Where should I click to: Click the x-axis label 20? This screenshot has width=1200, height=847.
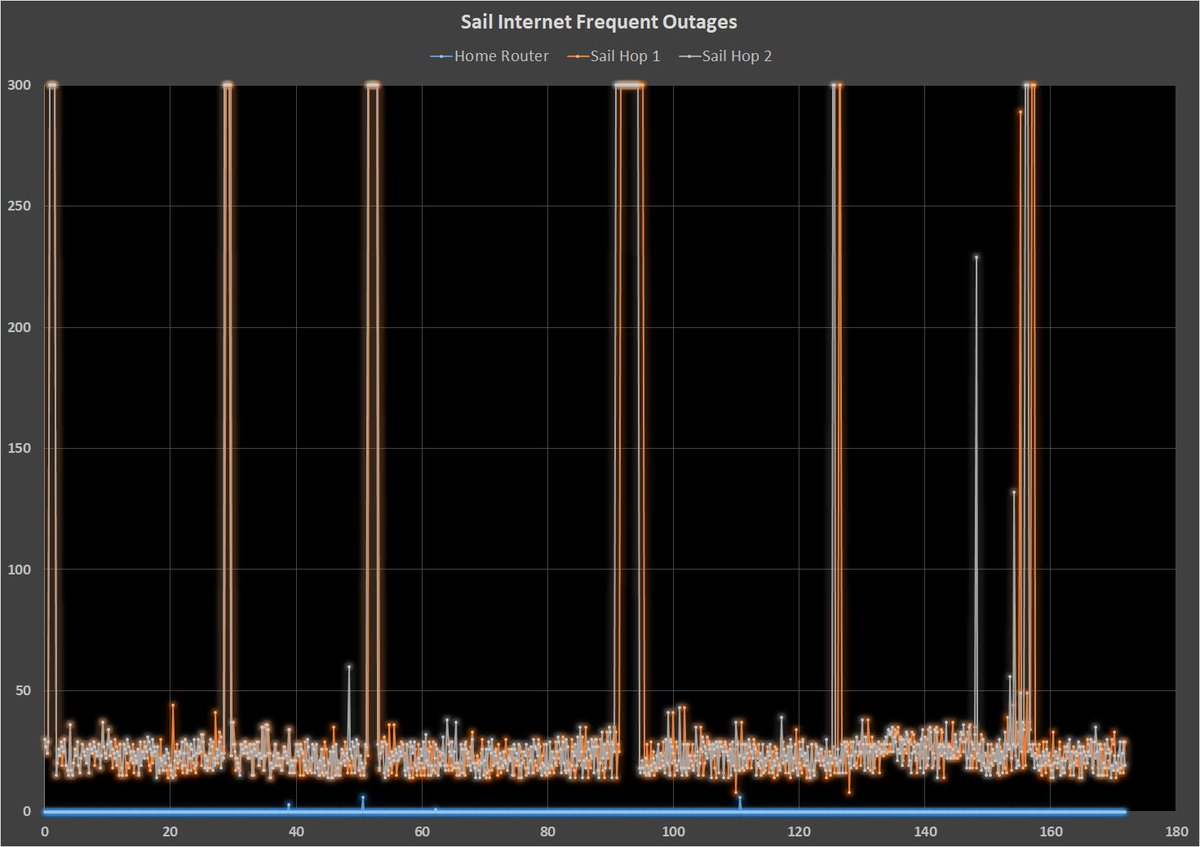pyautogui.click(x=170, y=831)
